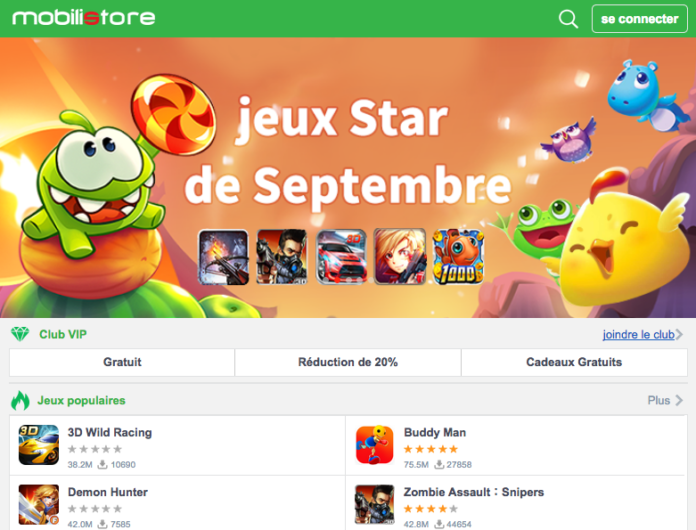Open the Zombie Assault Snipers app icon
Image resolution: width=696 pixels, height=530 pixels.
375,504
